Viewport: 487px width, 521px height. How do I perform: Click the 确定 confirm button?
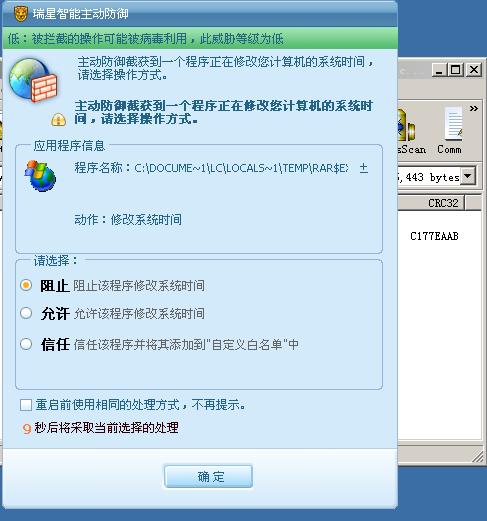coord(208,476)
